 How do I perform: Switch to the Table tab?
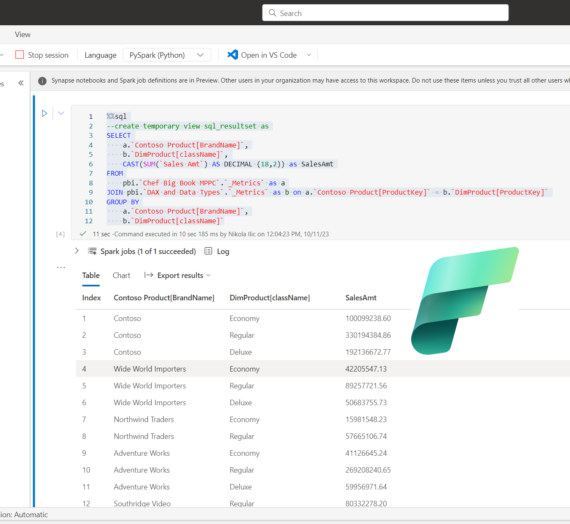[91, 275]
